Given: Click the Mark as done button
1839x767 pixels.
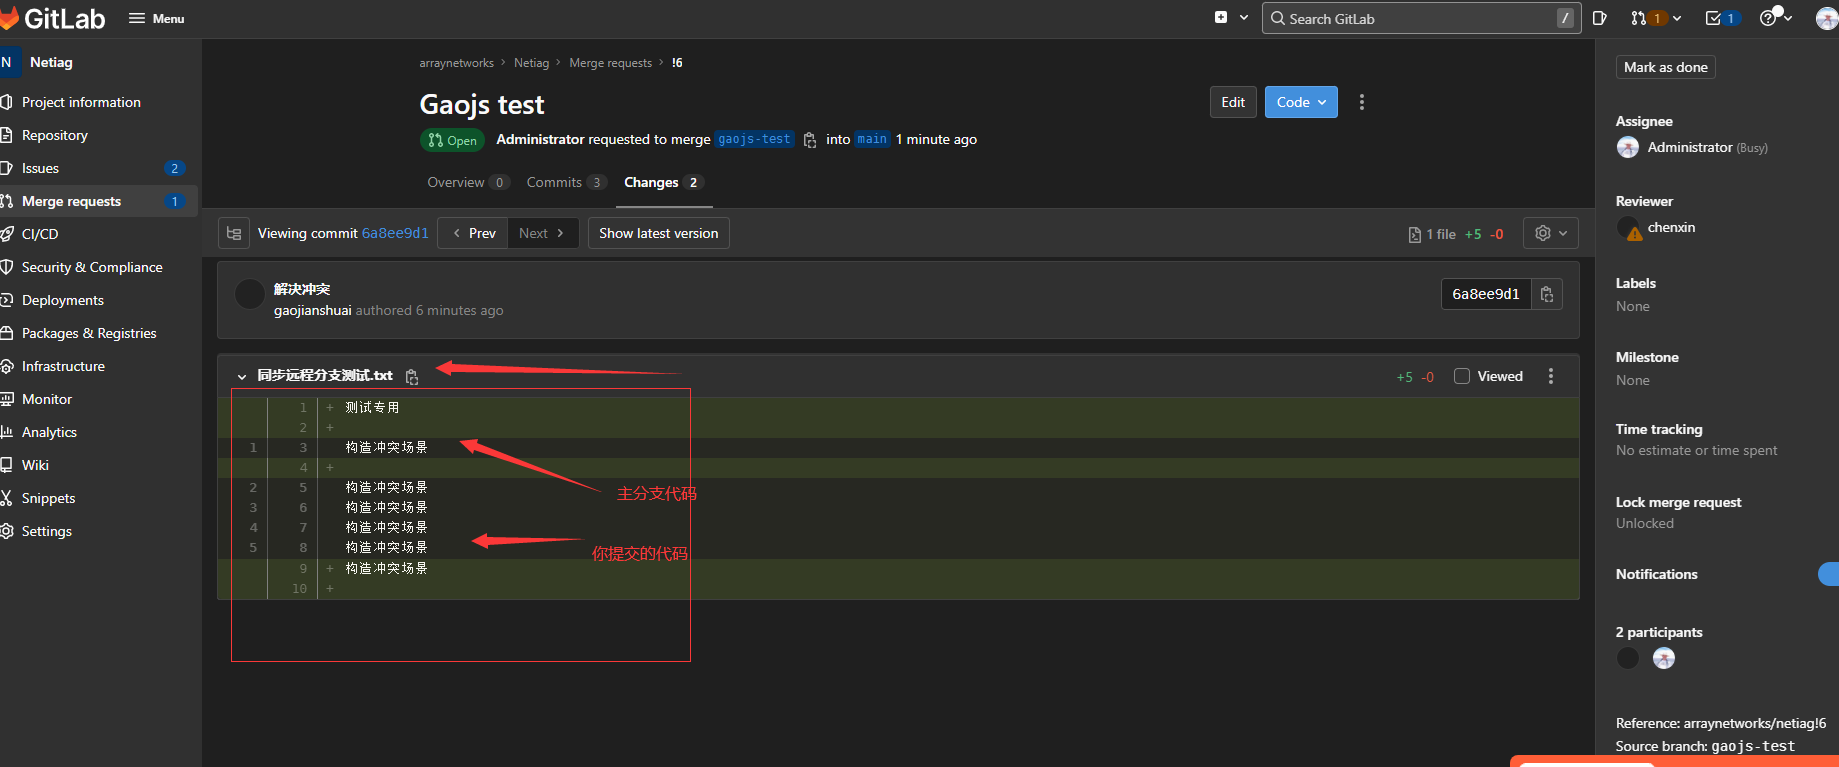Looking at the screenshot, I should tap(1665, 67).
